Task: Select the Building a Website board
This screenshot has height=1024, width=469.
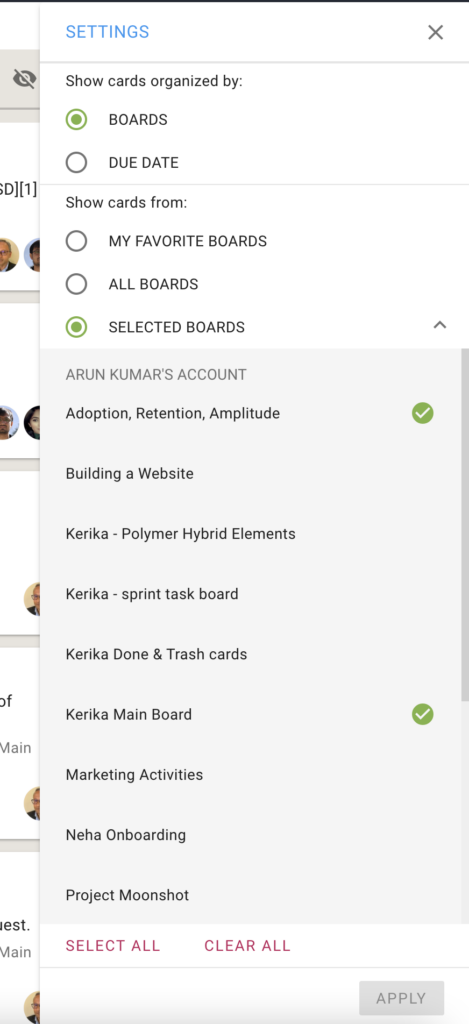Action: (250, 473)
